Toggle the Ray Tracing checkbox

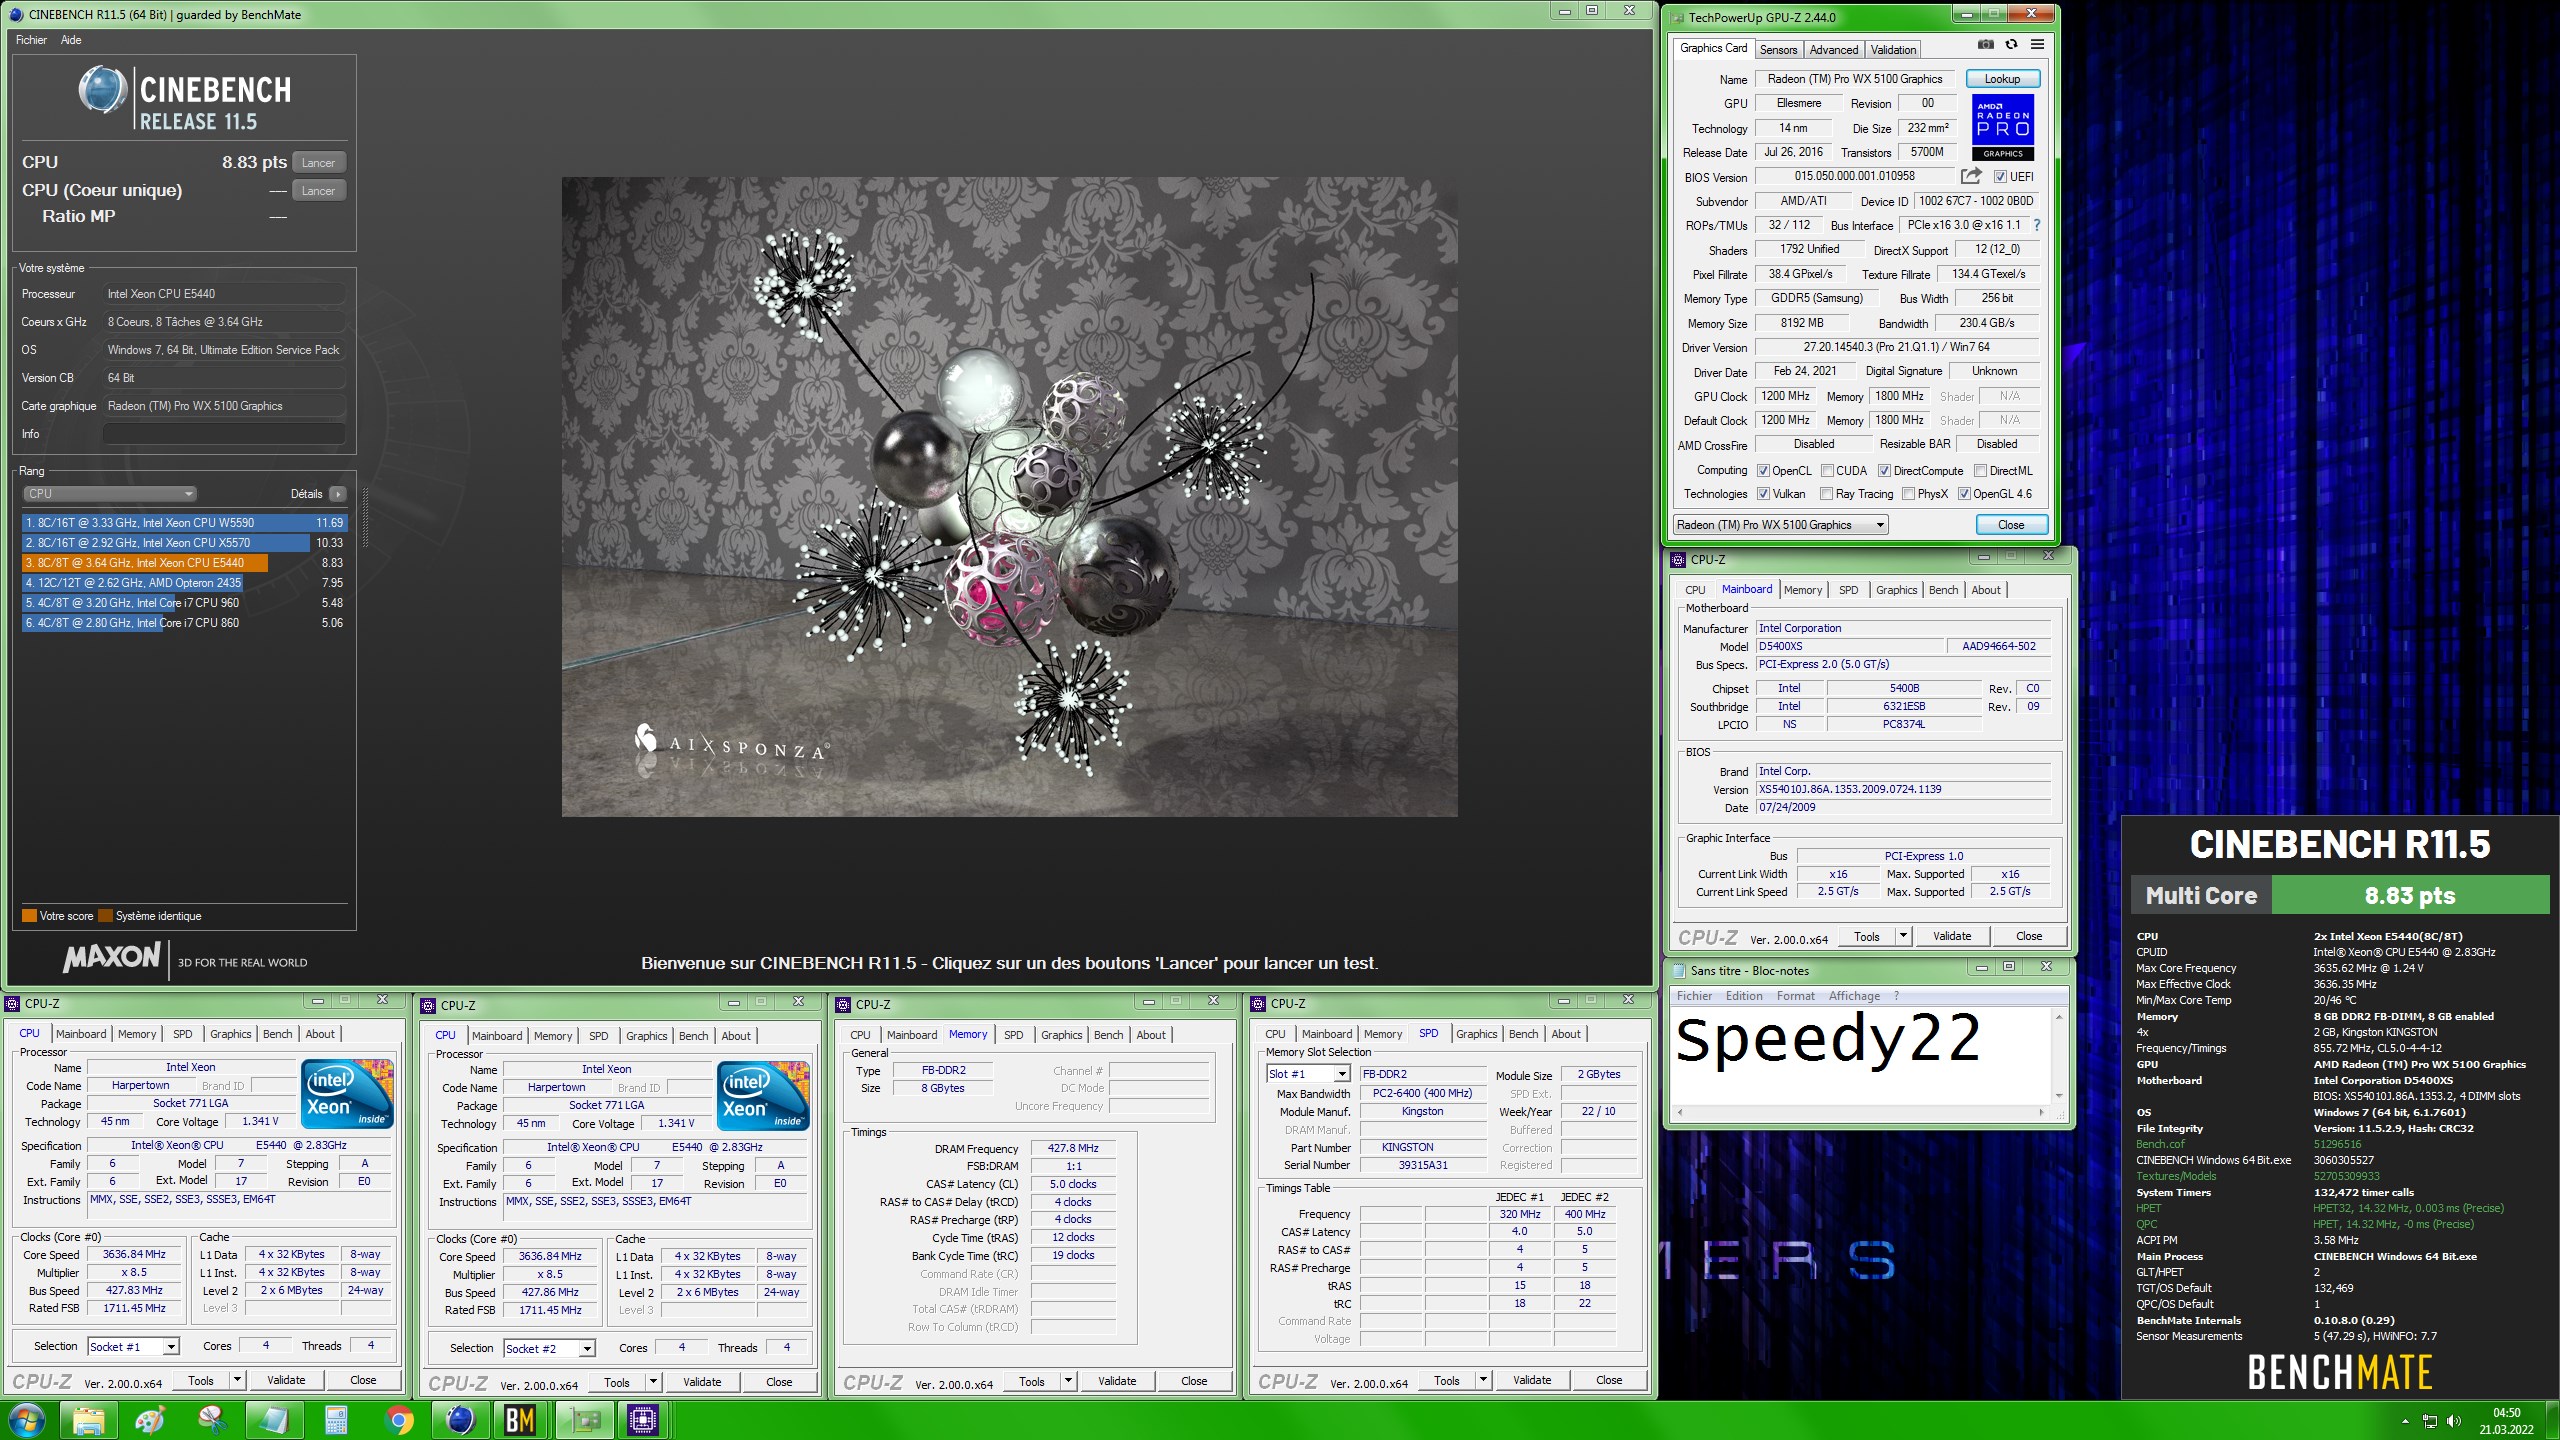click(1827, 494)
